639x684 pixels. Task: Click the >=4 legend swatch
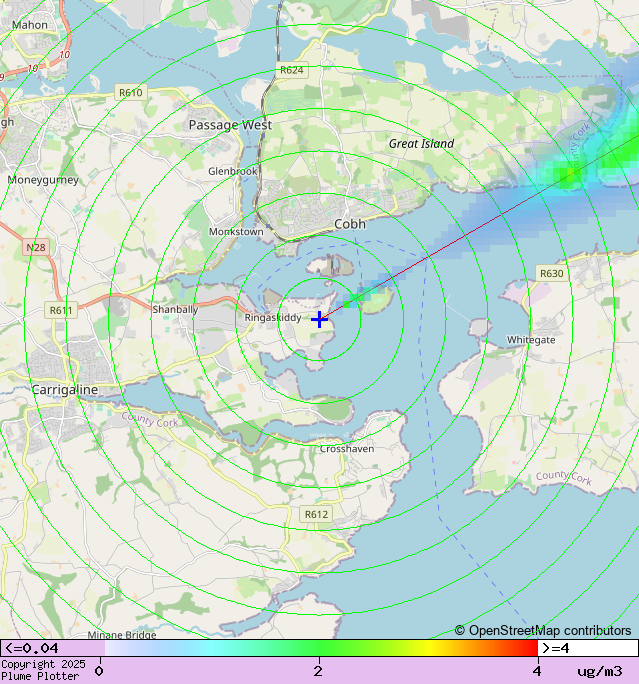pos(588,648)
